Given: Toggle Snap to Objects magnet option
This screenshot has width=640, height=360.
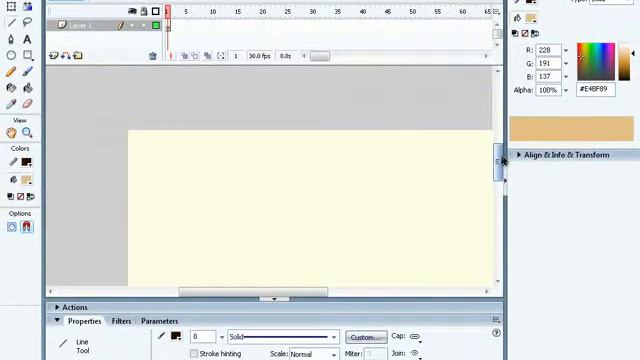Looking at the screenshot, I should [27, 227].
